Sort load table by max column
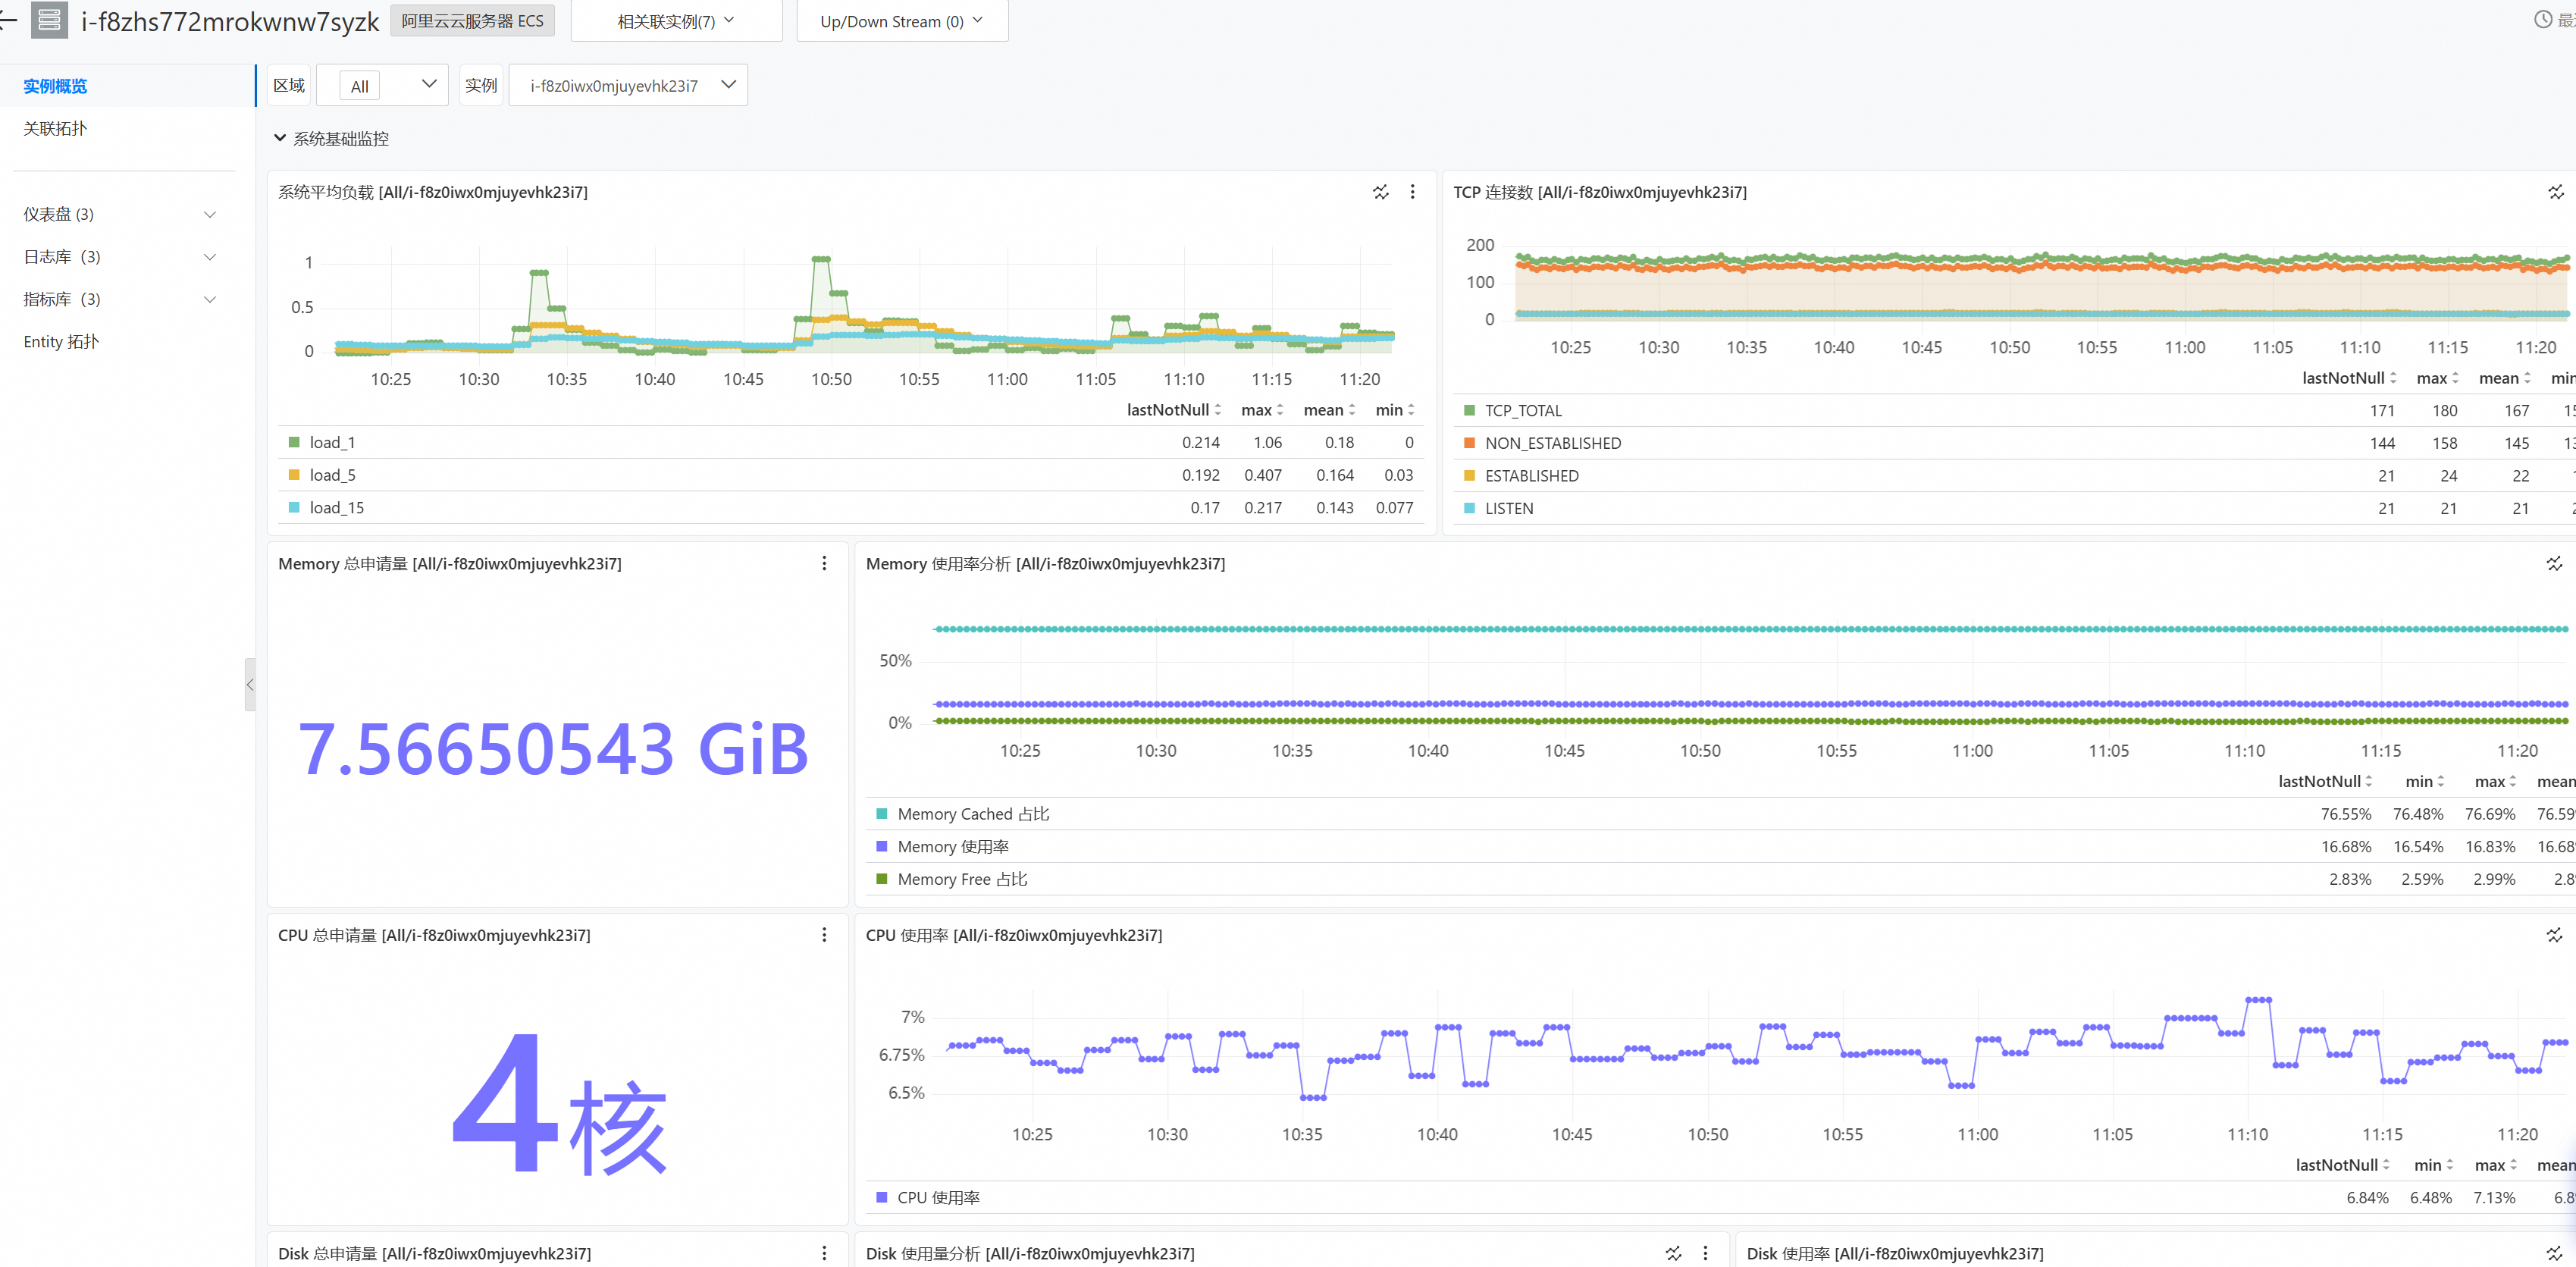2576x1267 pixels. (1262, 410)
